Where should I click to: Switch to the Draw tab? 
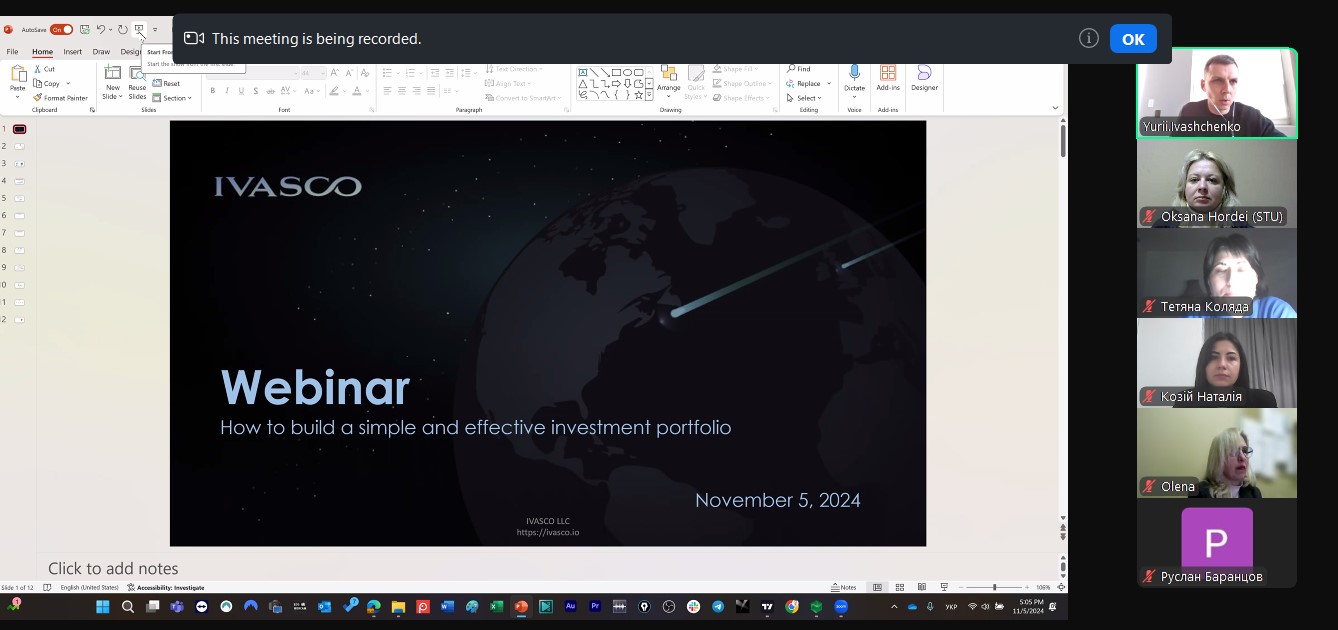[101, 52]
